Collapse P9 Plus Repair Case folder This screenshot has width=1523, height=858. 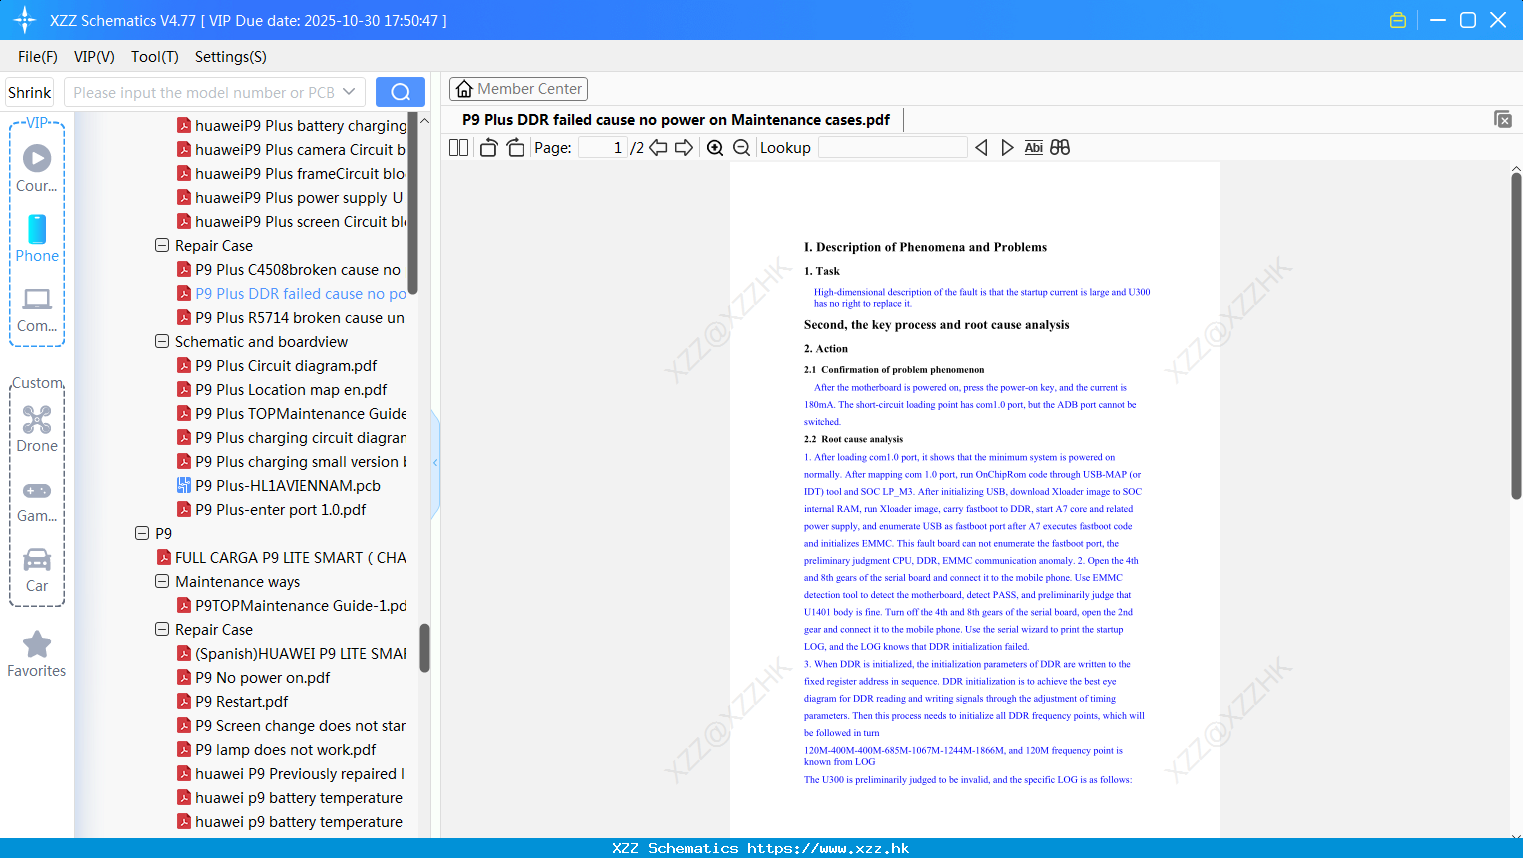162,245
